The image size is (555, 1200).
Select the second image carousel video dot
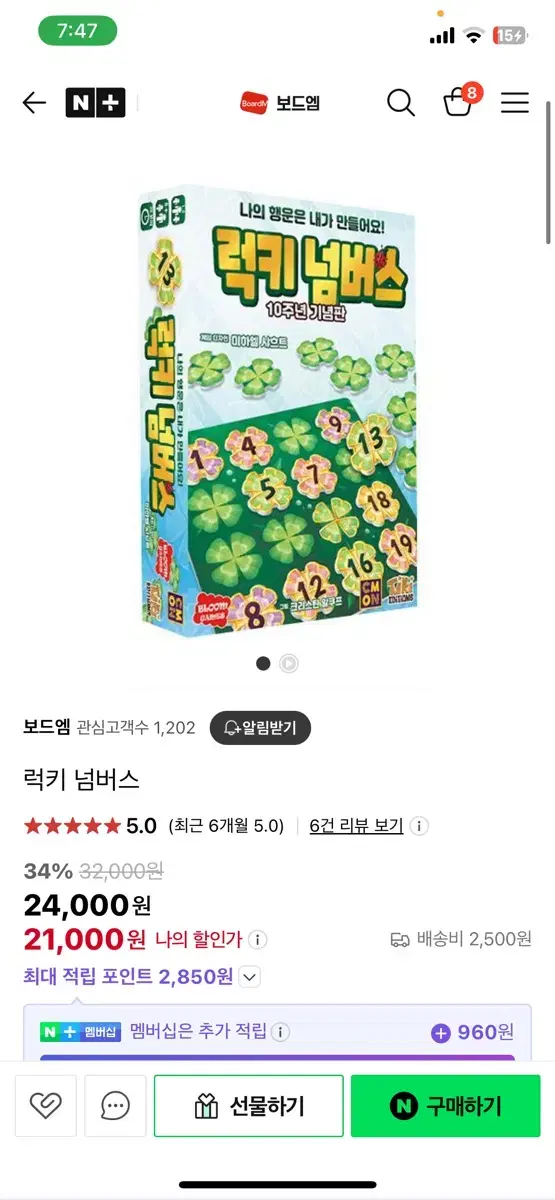[x=288, y=663]
